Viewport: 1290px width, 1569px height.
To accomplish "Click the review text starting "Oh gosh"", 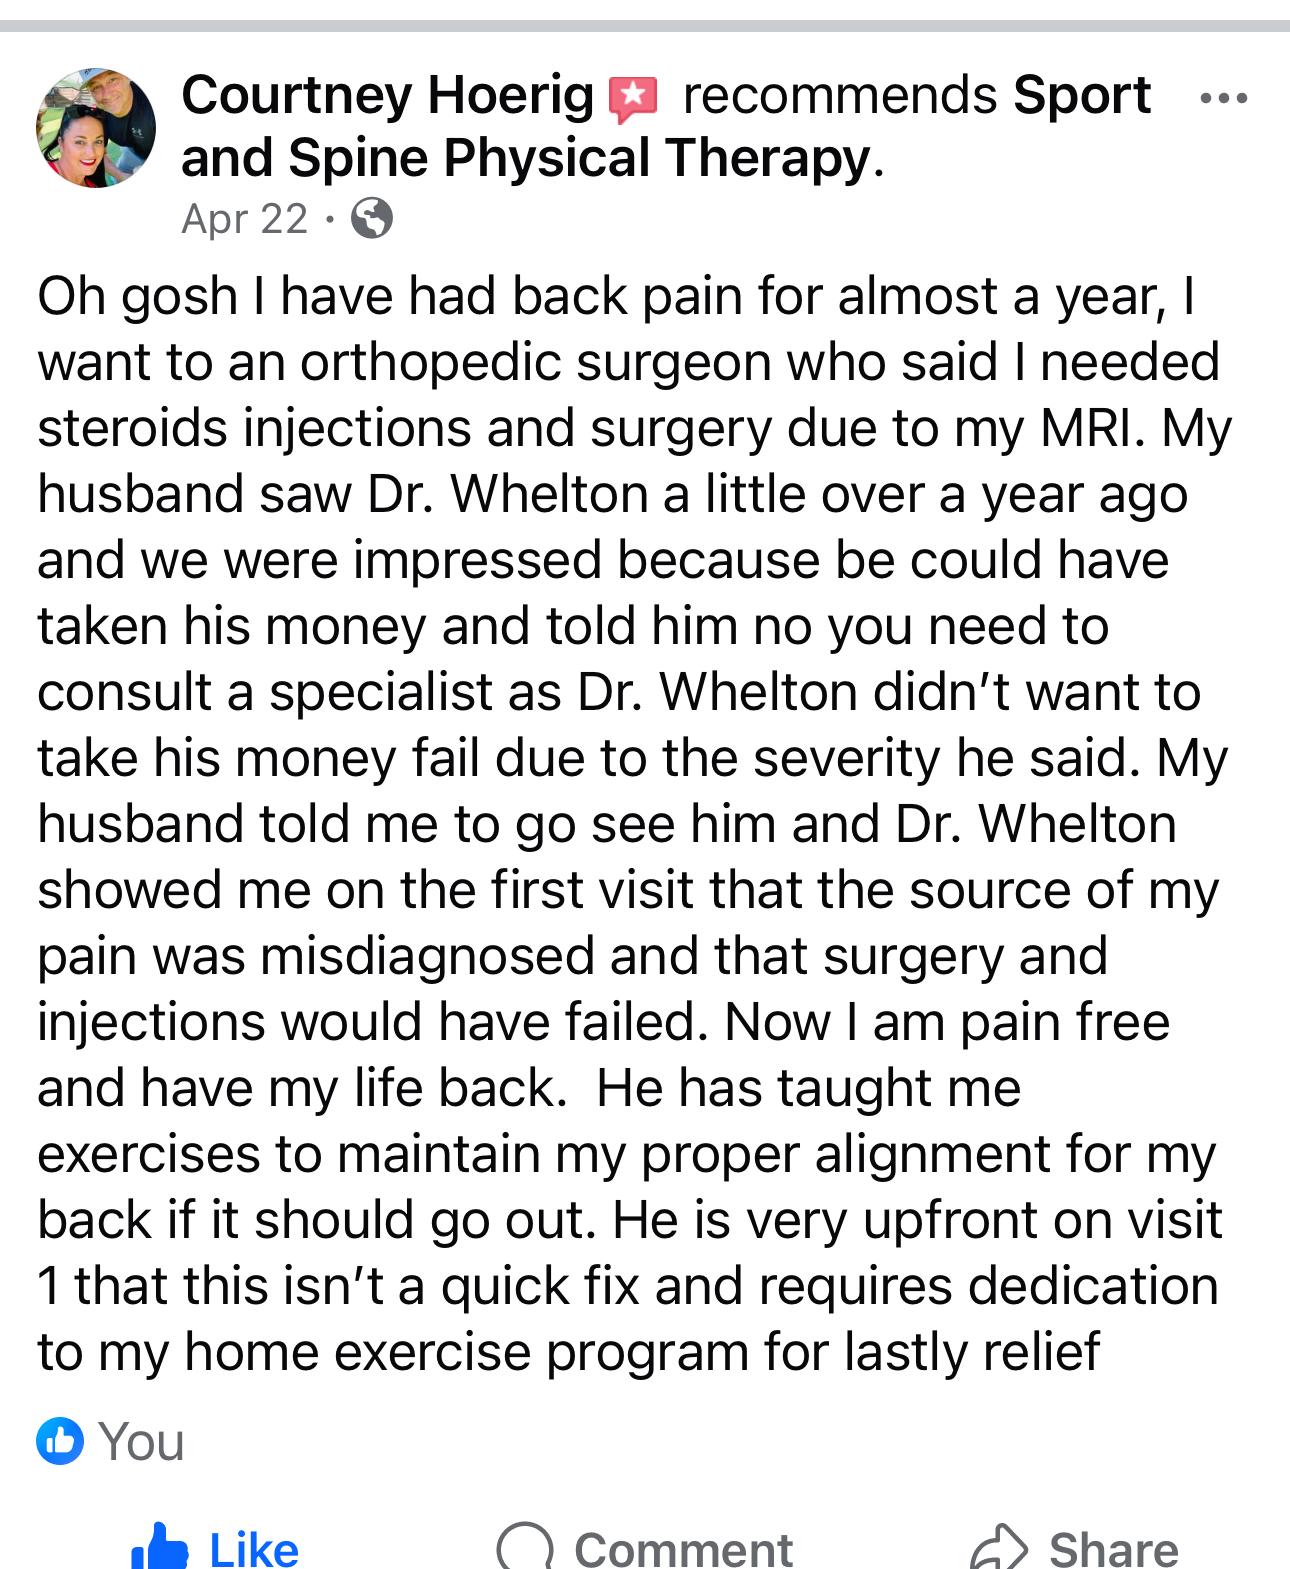I will click(x=634, y=824).
